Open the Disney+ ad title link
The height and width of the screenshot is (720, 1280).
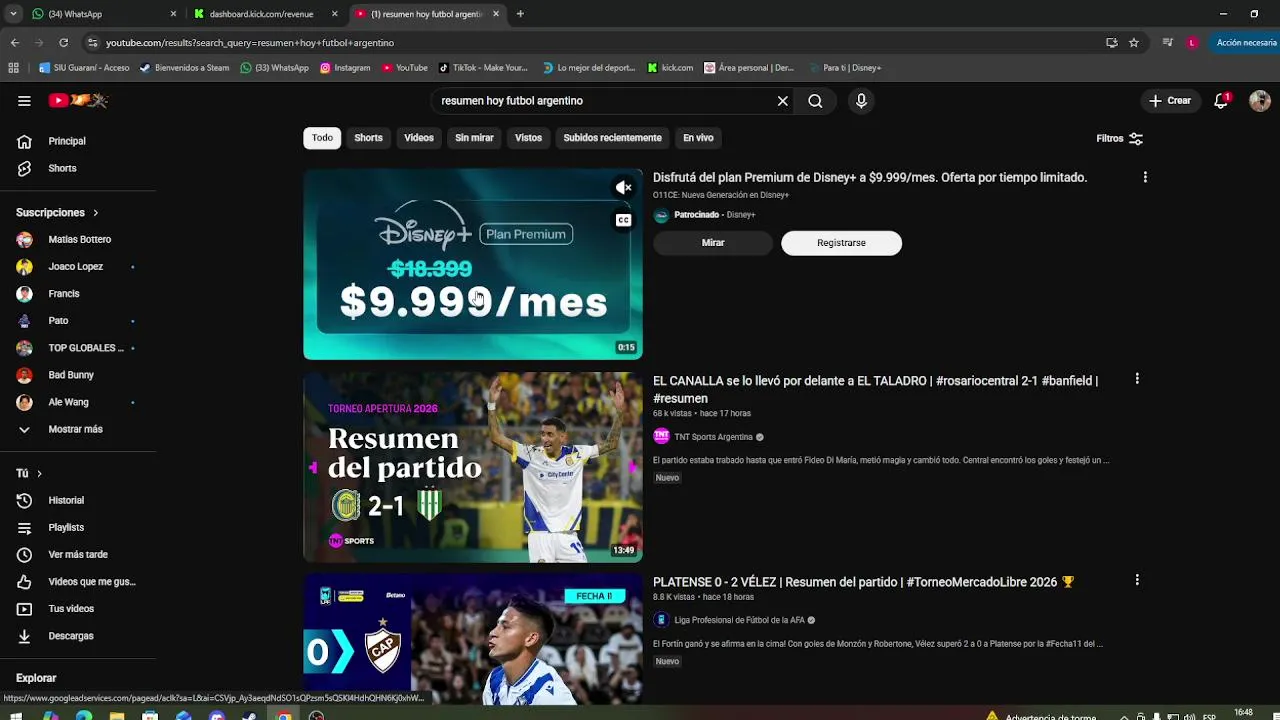pos(870,177)
